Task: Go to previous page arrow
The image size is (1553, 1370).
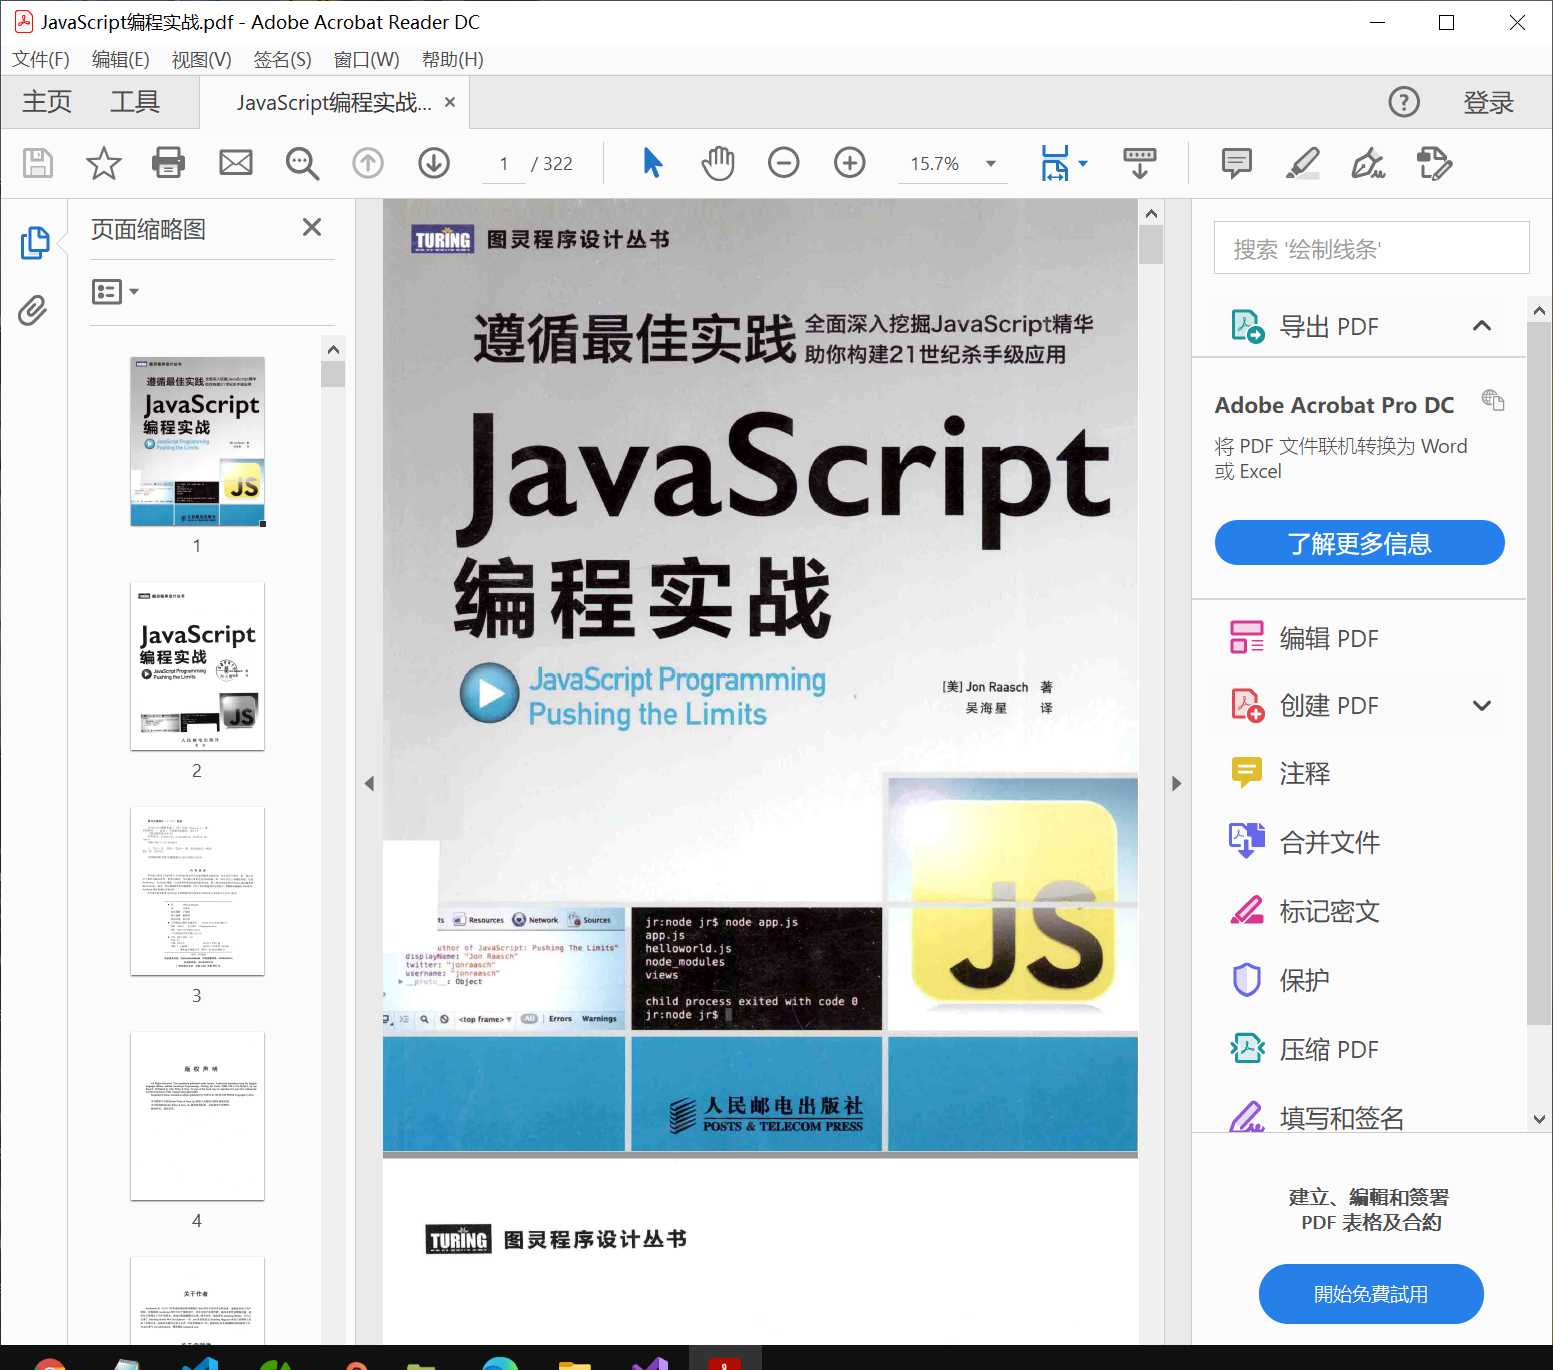Action: point(368,163)
